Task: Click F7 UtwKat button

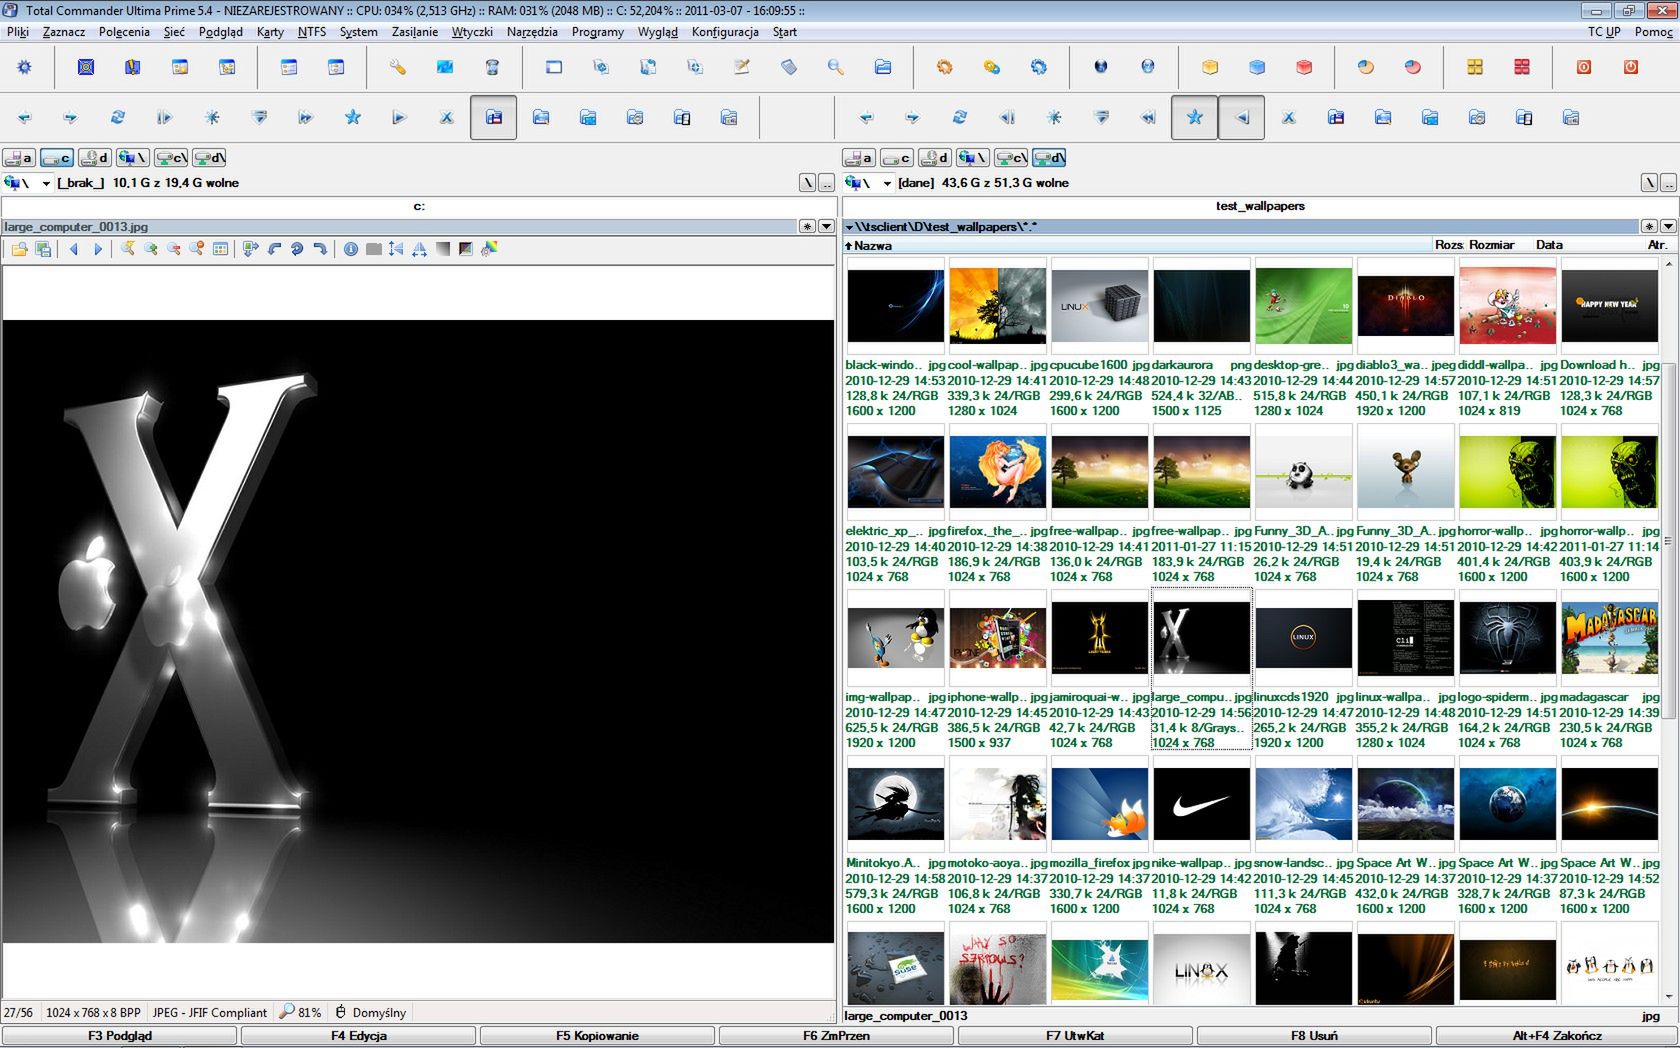Action: pyautogui.click(x=1075, y=1036)
